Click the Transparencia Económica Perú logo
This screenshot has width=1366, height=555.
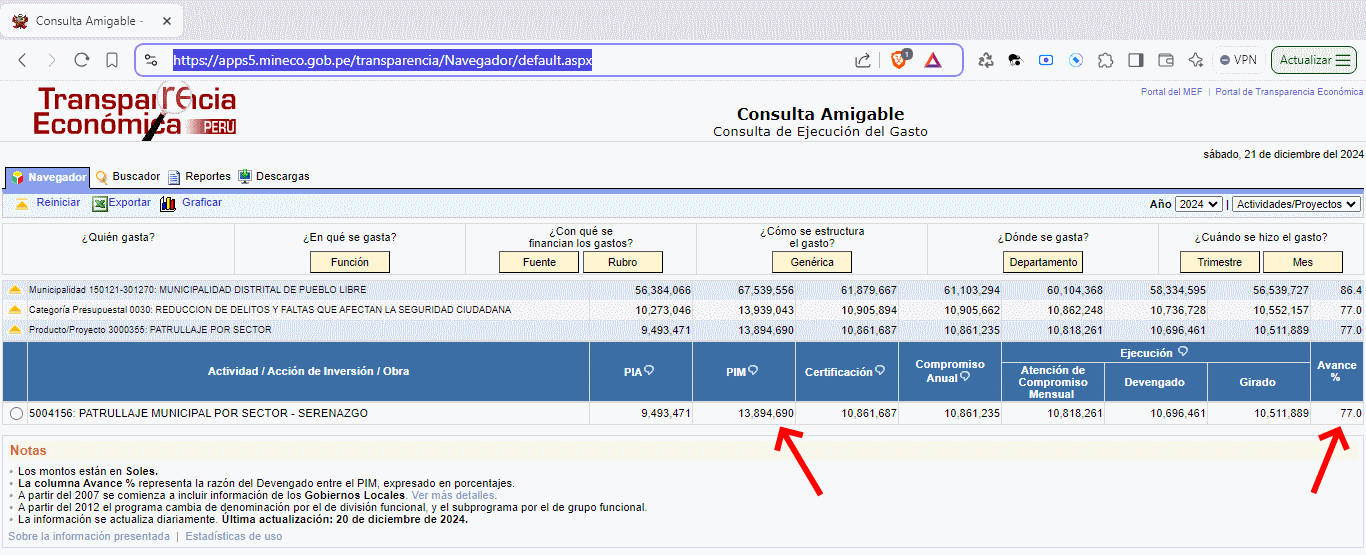point(135,111)
